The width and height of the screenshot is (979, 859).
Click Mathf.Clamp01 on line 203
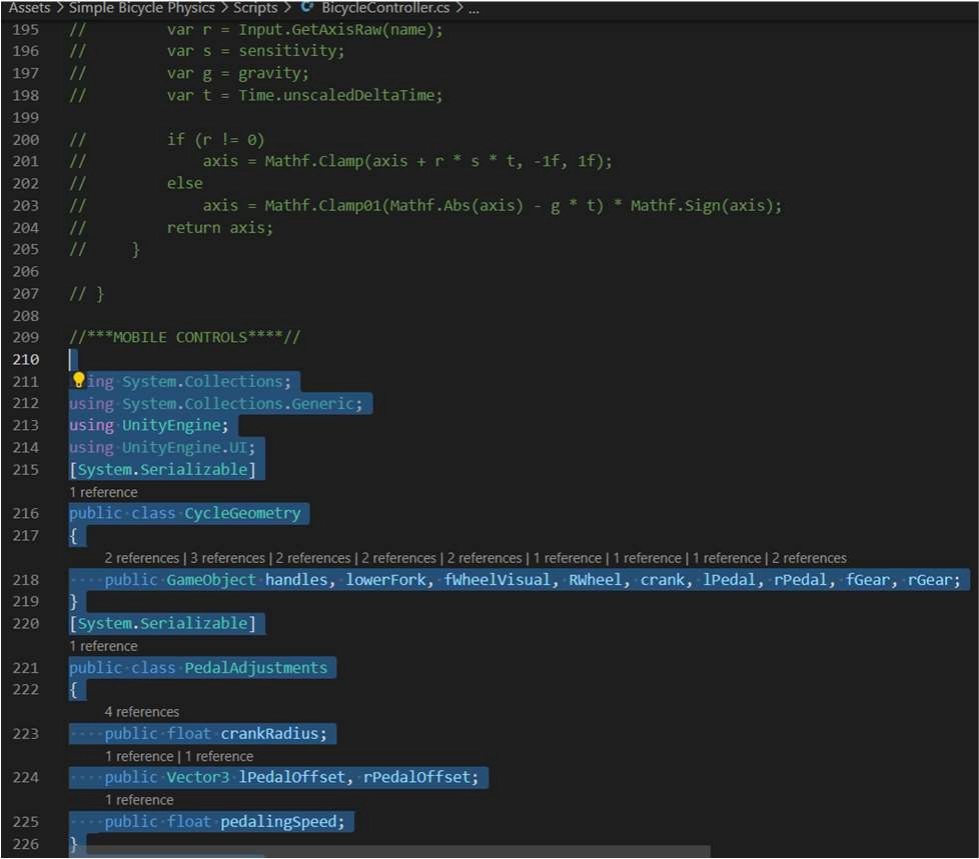[x=322, y=205]
